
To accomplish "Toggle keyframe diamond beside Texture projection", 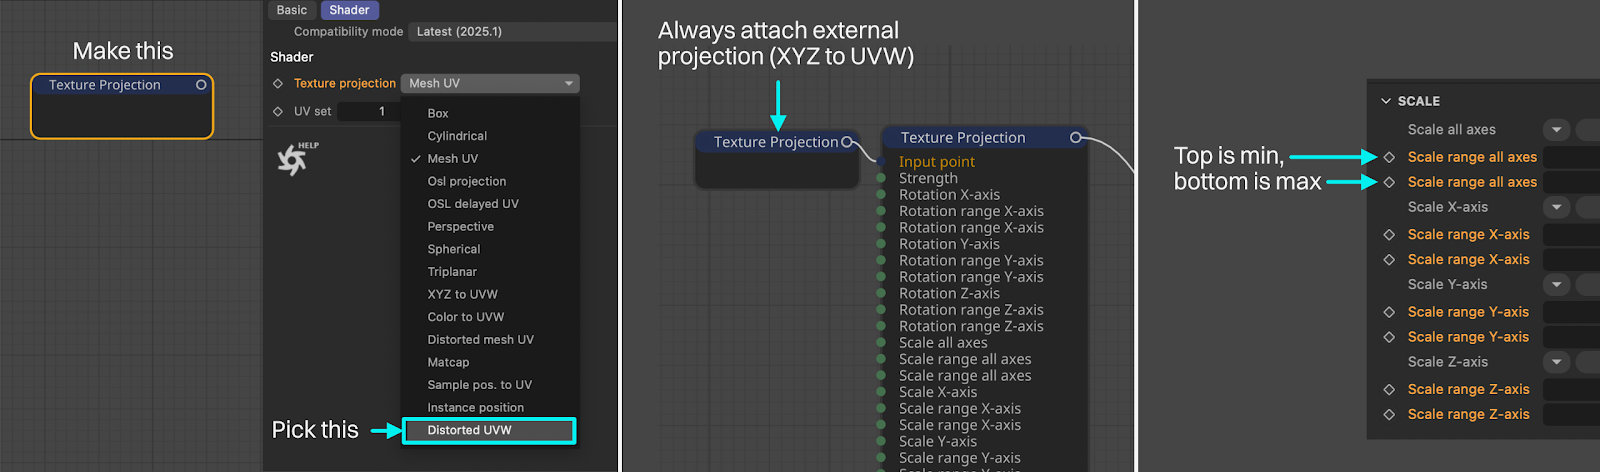I will point(278,83).
